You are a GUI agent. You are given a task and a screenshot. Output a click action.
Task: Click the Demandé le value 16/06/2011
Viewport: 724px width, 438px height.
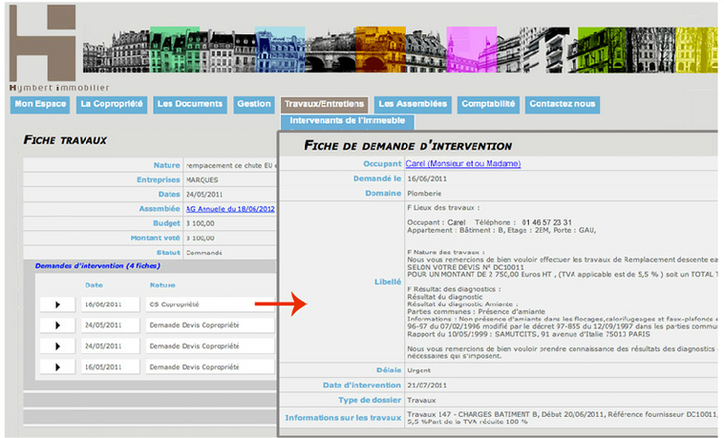click(427, 179)
